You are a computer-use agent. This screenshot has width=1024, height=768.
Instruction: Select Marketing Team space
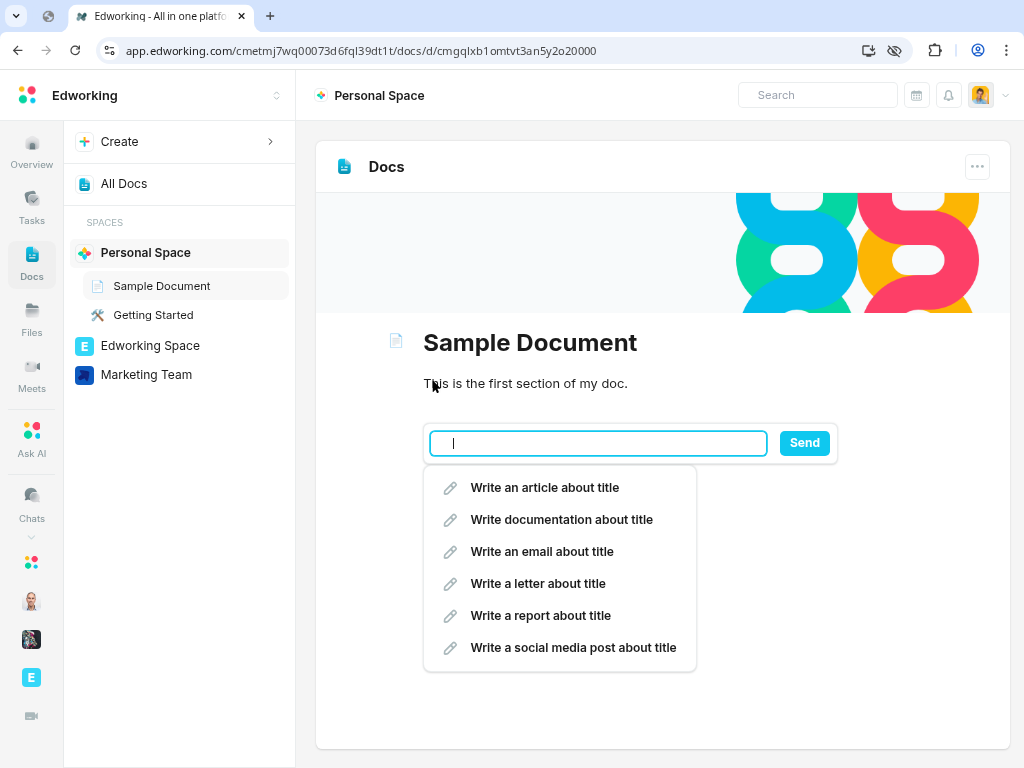pyautogui.click(x=146, y=375)
